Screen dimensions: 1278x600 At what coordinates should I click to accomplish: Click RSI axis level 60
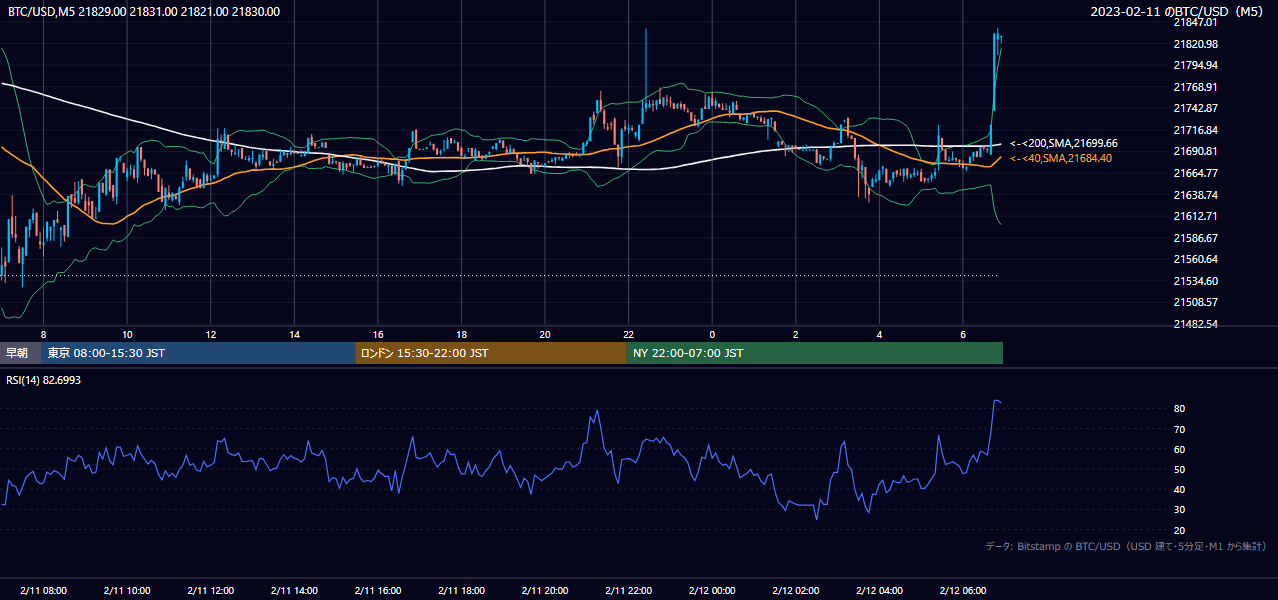pos(1180,450)
